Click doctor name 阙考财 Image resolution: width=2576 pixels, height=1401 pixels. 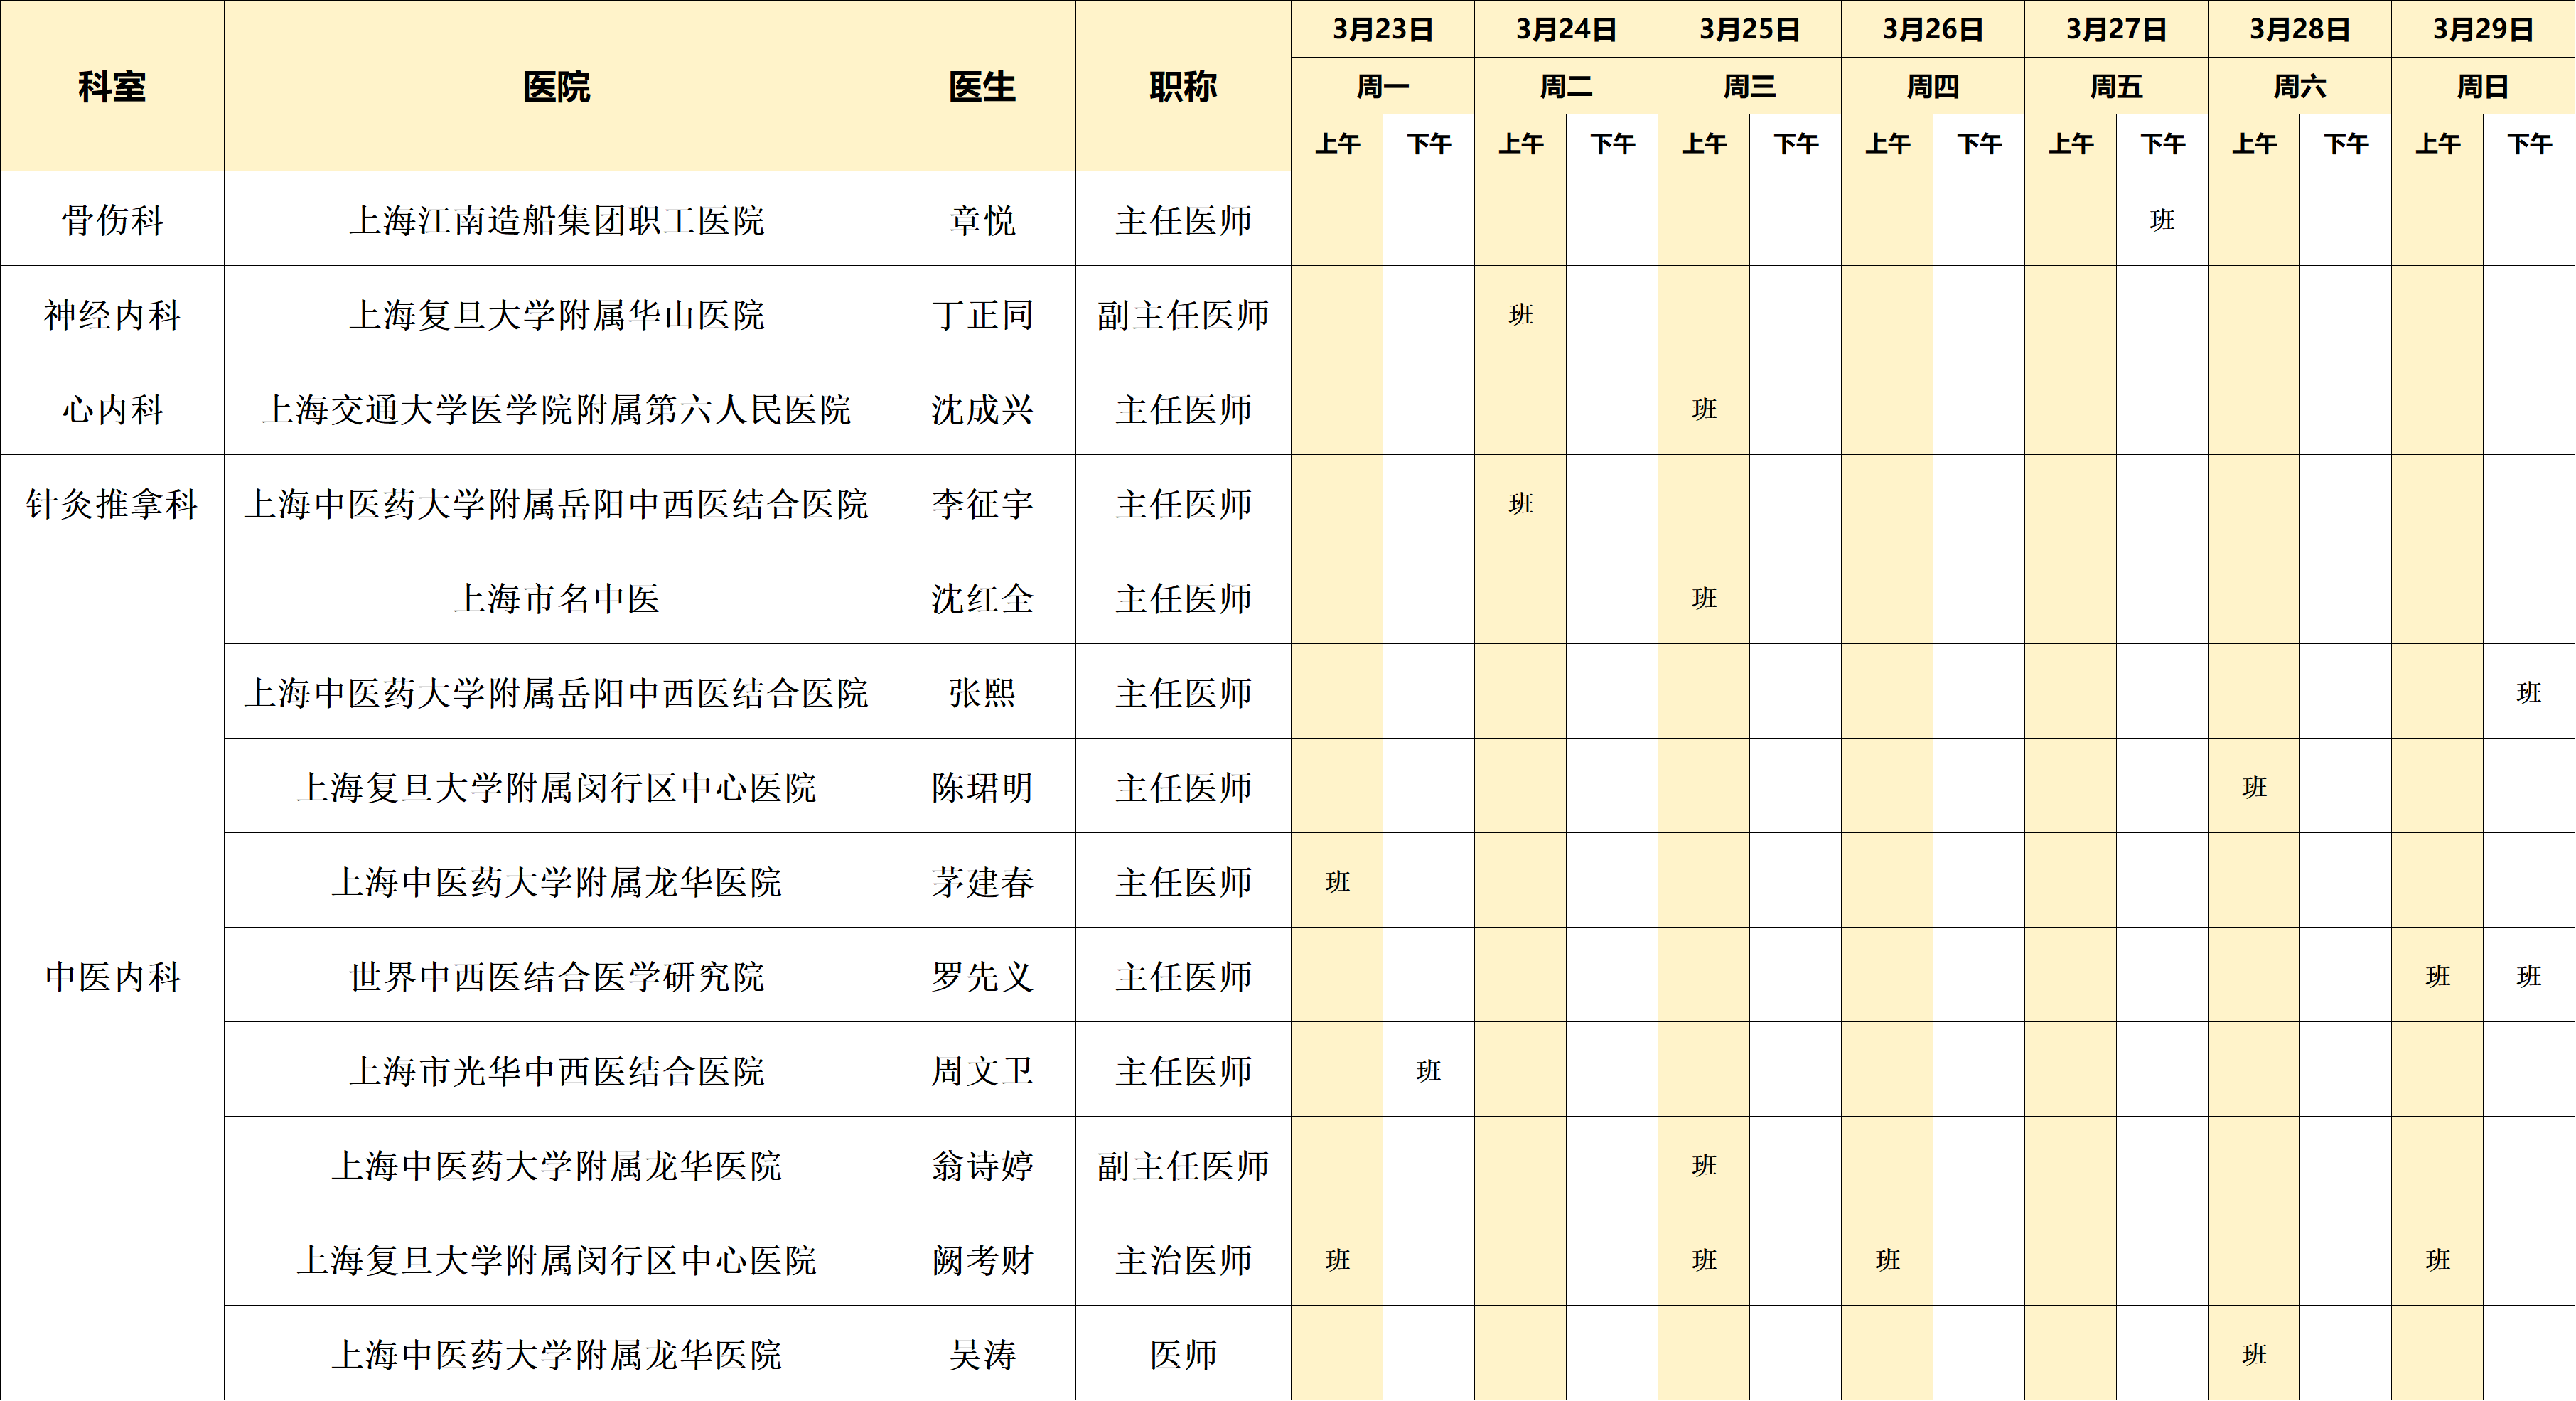click(x=982, y=1259)
